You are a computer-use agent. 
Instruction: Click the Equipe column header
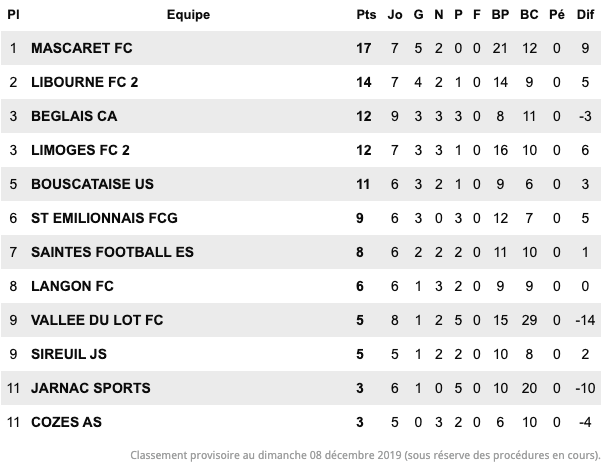coord(188,15)
